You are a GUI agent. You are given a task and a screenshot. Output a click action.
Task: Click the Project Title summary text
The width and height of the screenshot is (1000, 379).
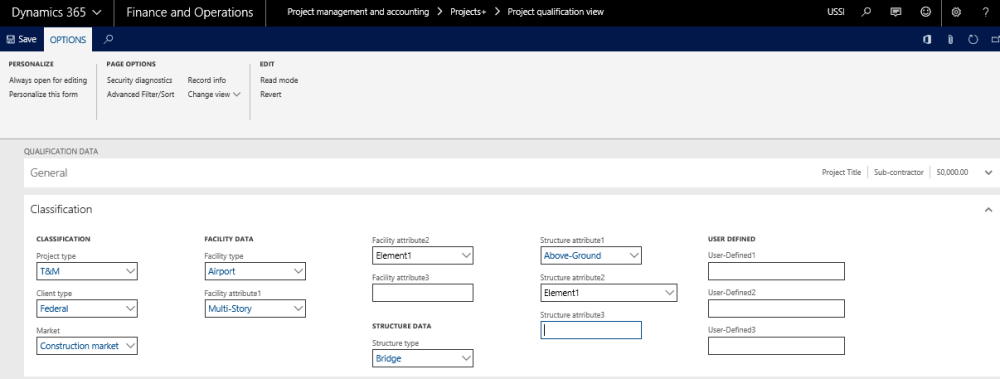click(x=841, y=173)
